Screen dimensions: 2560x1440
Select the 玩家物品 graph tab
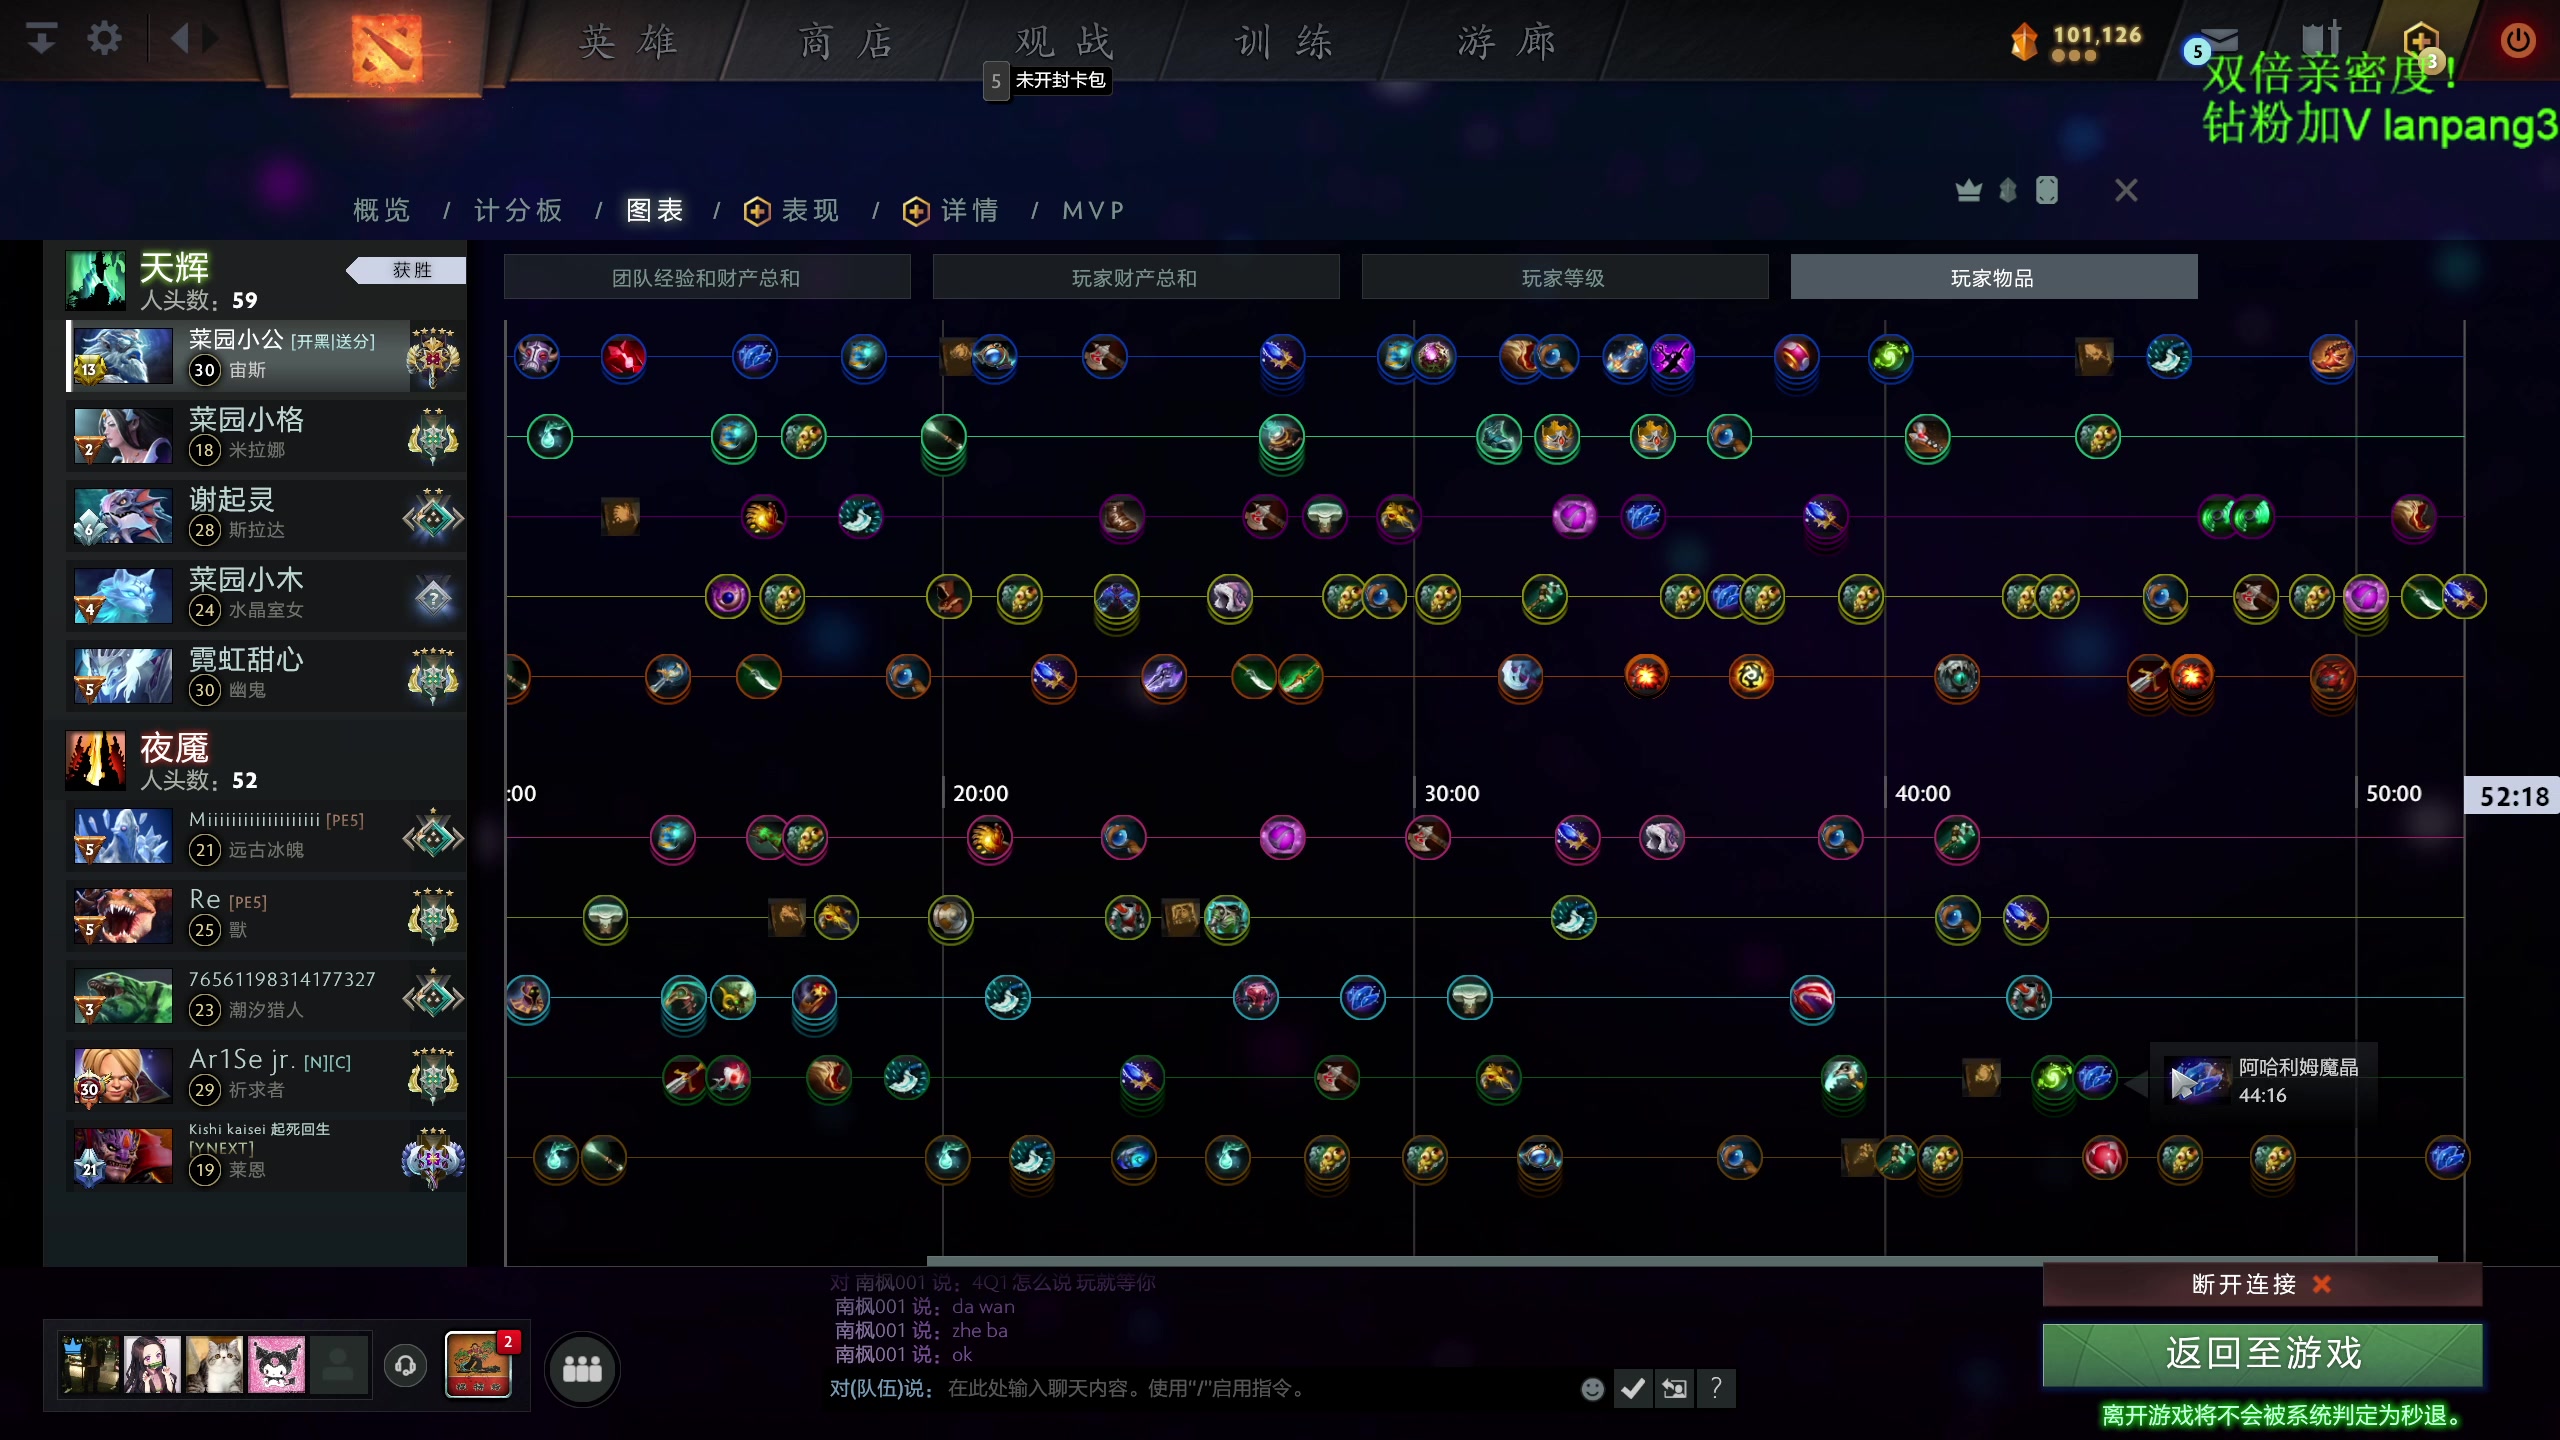[x=1993, y=277]
